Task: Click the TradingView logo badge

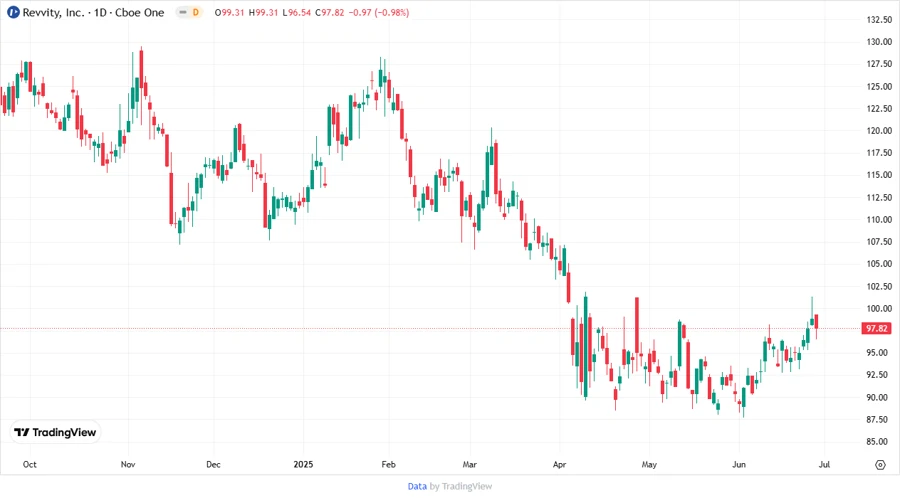Action: tap(55, 432)
